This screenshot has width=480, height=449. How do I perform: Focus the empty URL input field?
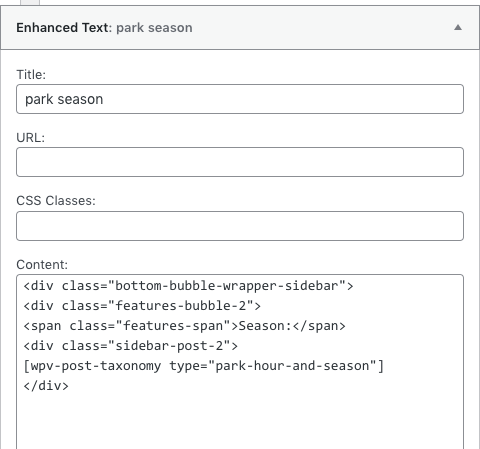[x=240, y=162]
